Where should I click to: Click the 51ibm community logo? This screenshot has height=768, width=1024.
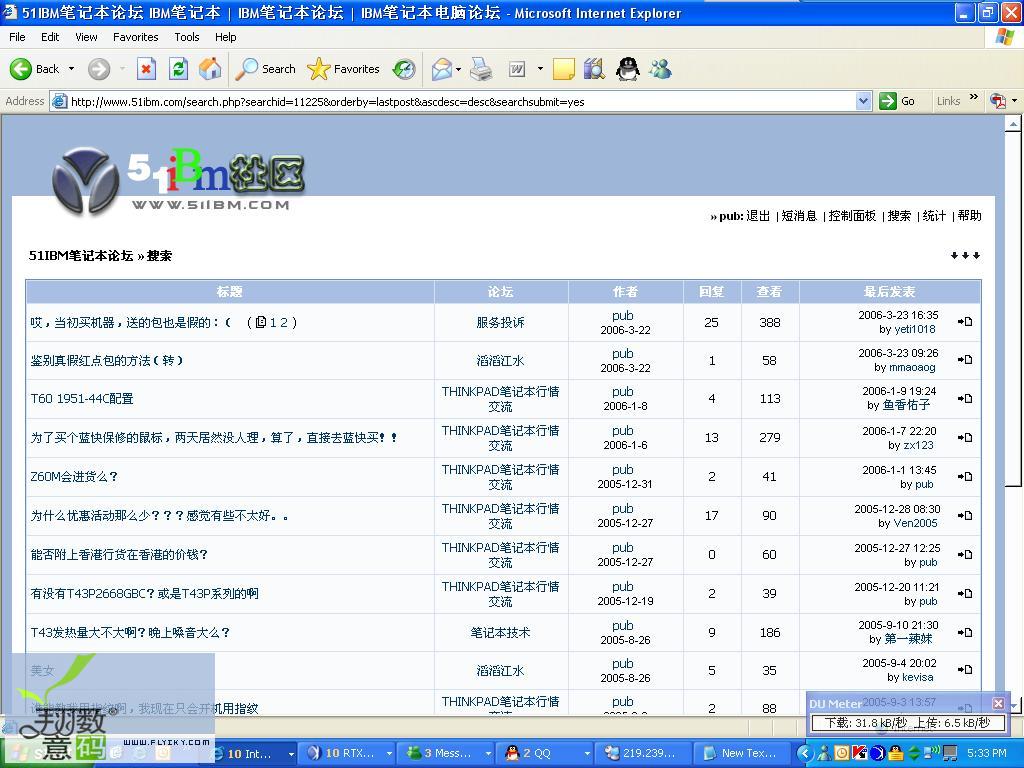pos(178,180)
